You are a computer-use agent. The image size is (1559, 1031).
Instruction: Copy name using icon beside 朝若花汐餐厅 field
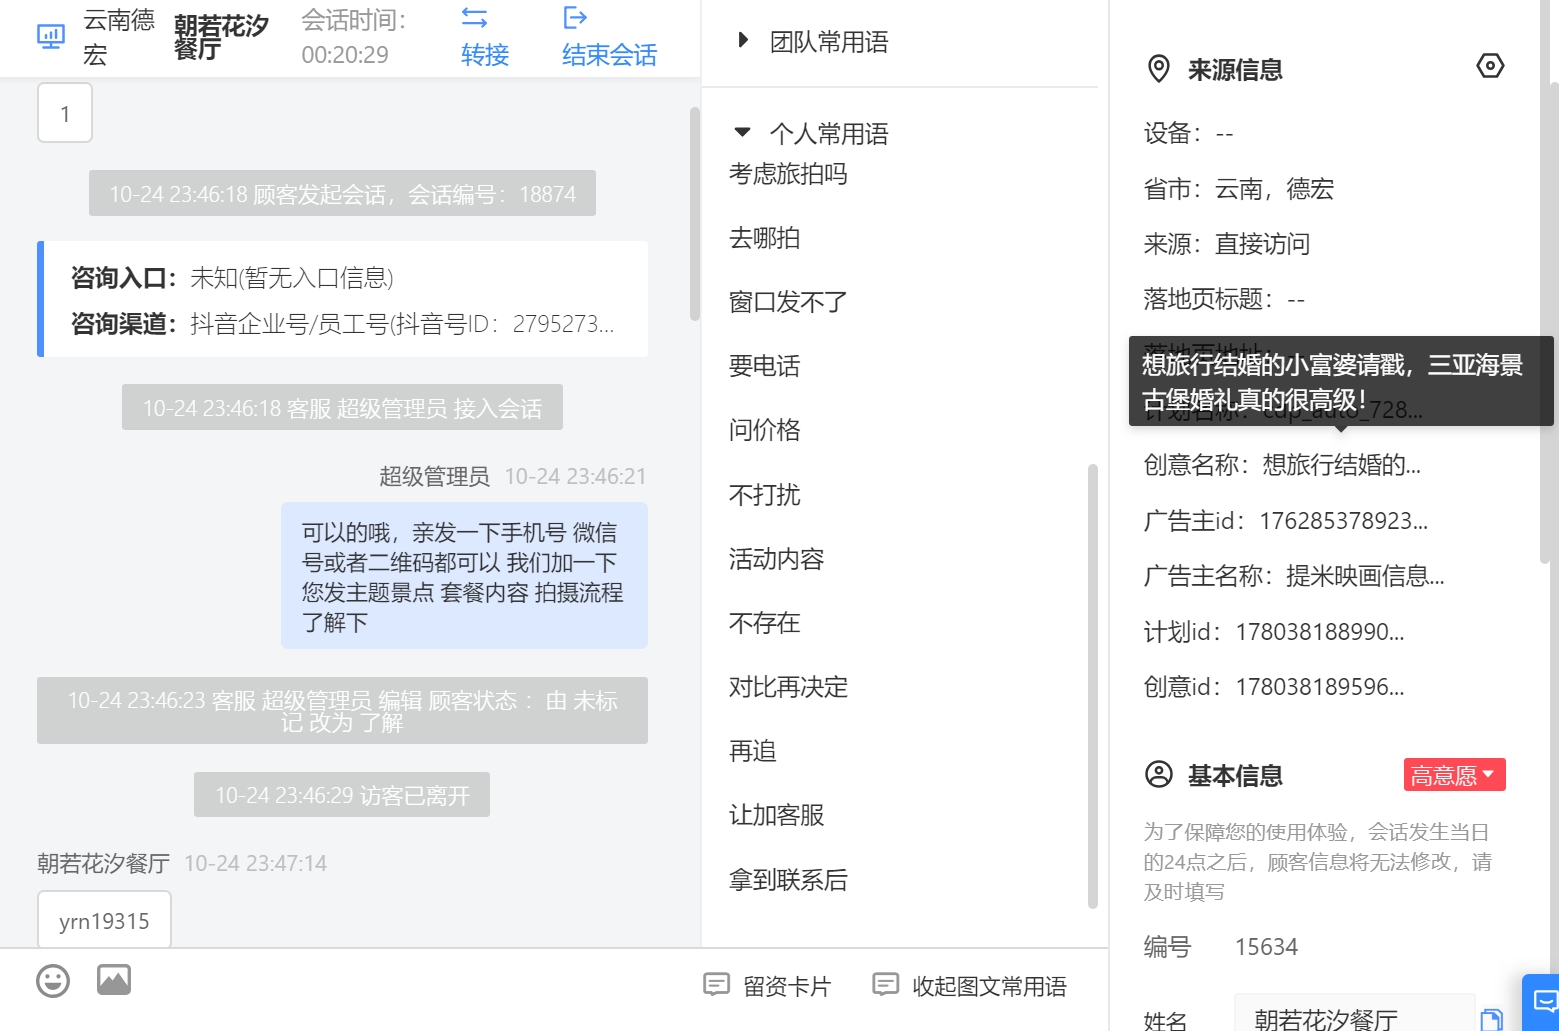coord(1491,1019)
